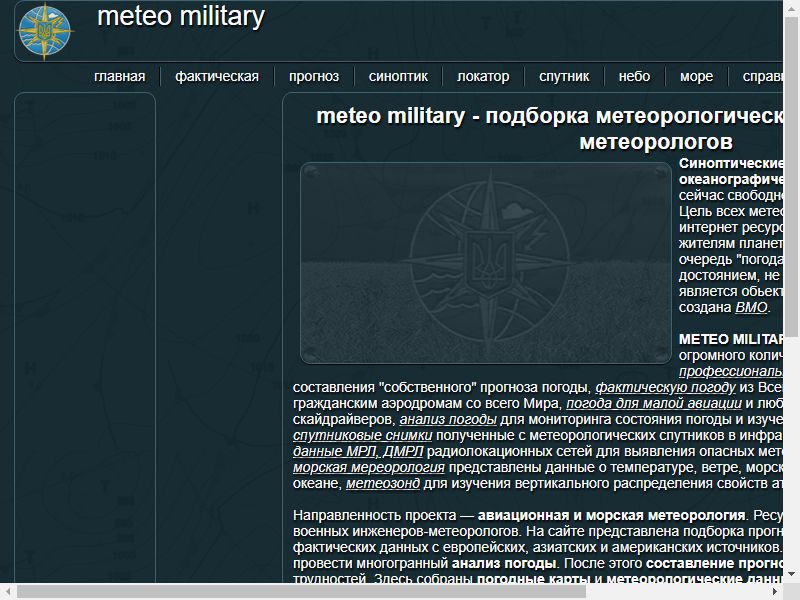Click the horizontal scrollbar thumb

[x=301, y=591]
